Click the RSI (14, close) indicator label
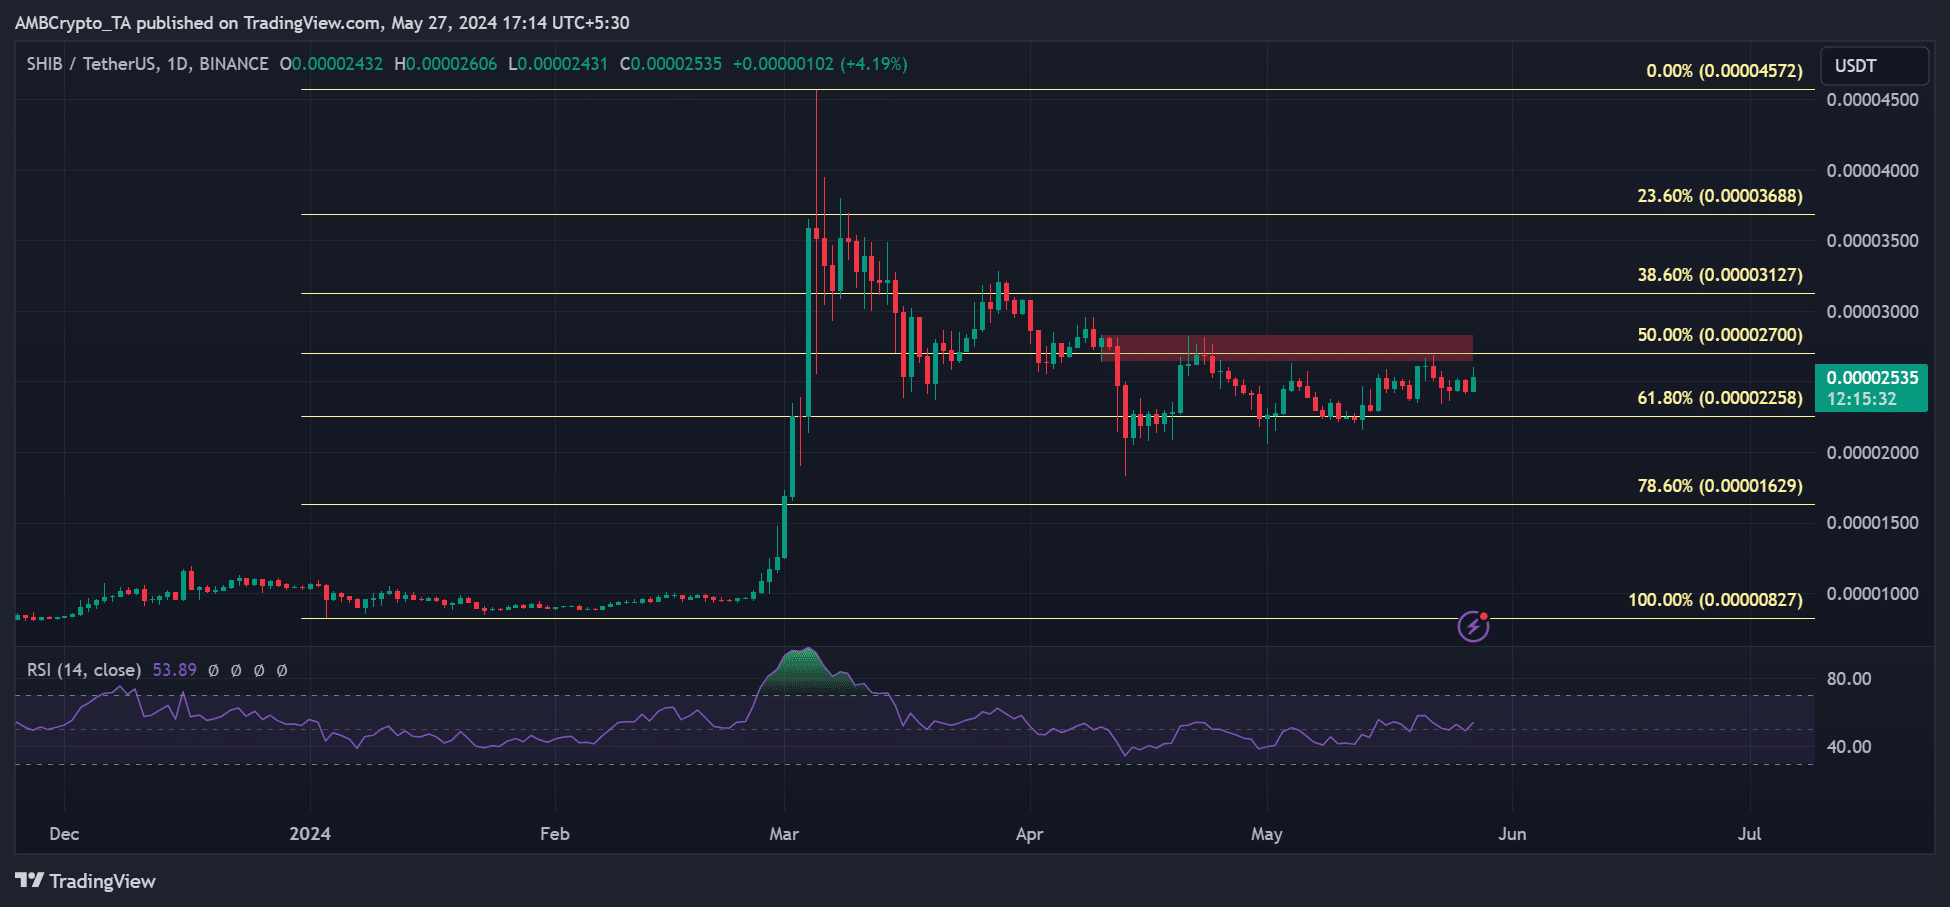Screen dimensions: 1950x907 coord(84,670)
